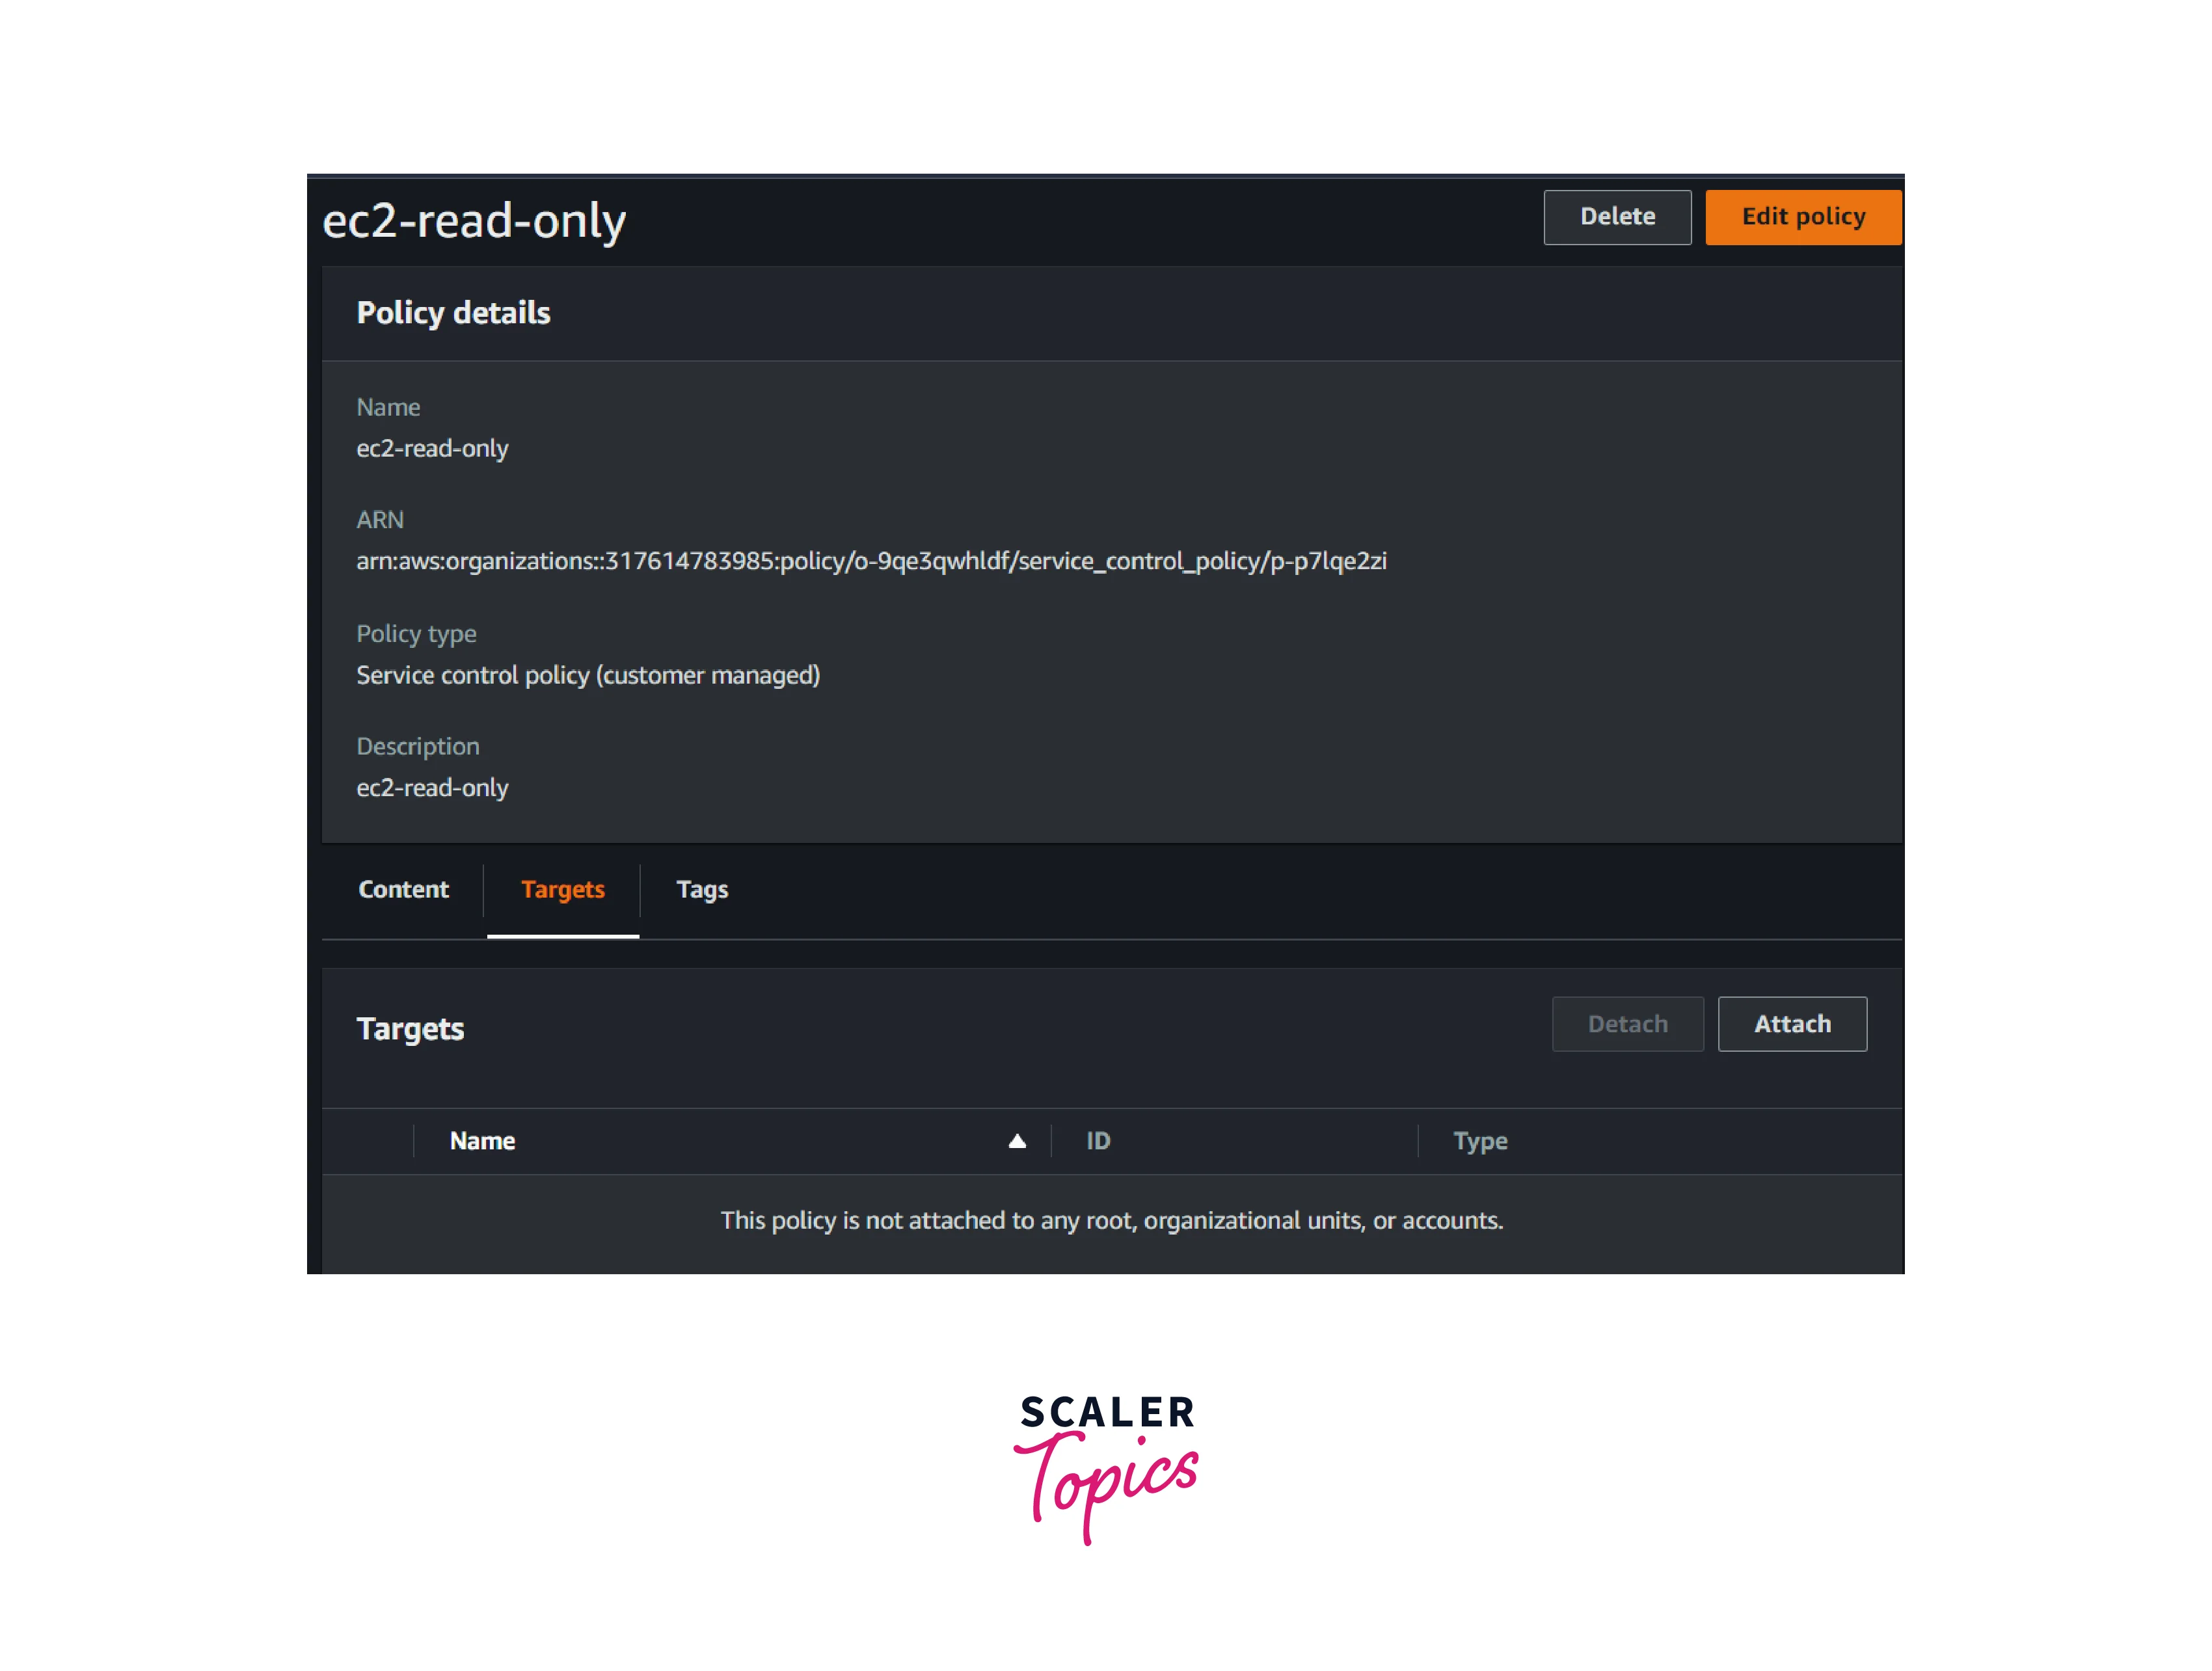Attach the policy to a target
Image resolution: width=2212 pixels, height=1671 pixels.
click(1792, 1024)
